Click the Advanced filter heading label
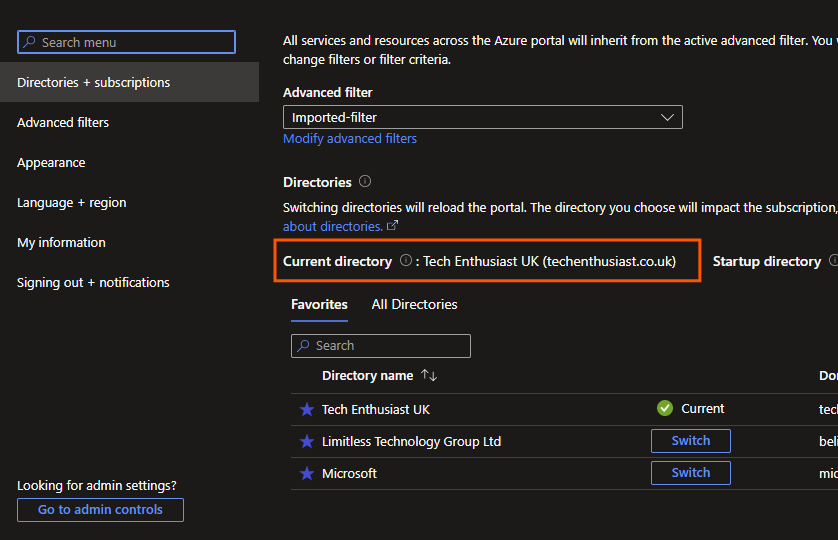 (x=328, y=92)
